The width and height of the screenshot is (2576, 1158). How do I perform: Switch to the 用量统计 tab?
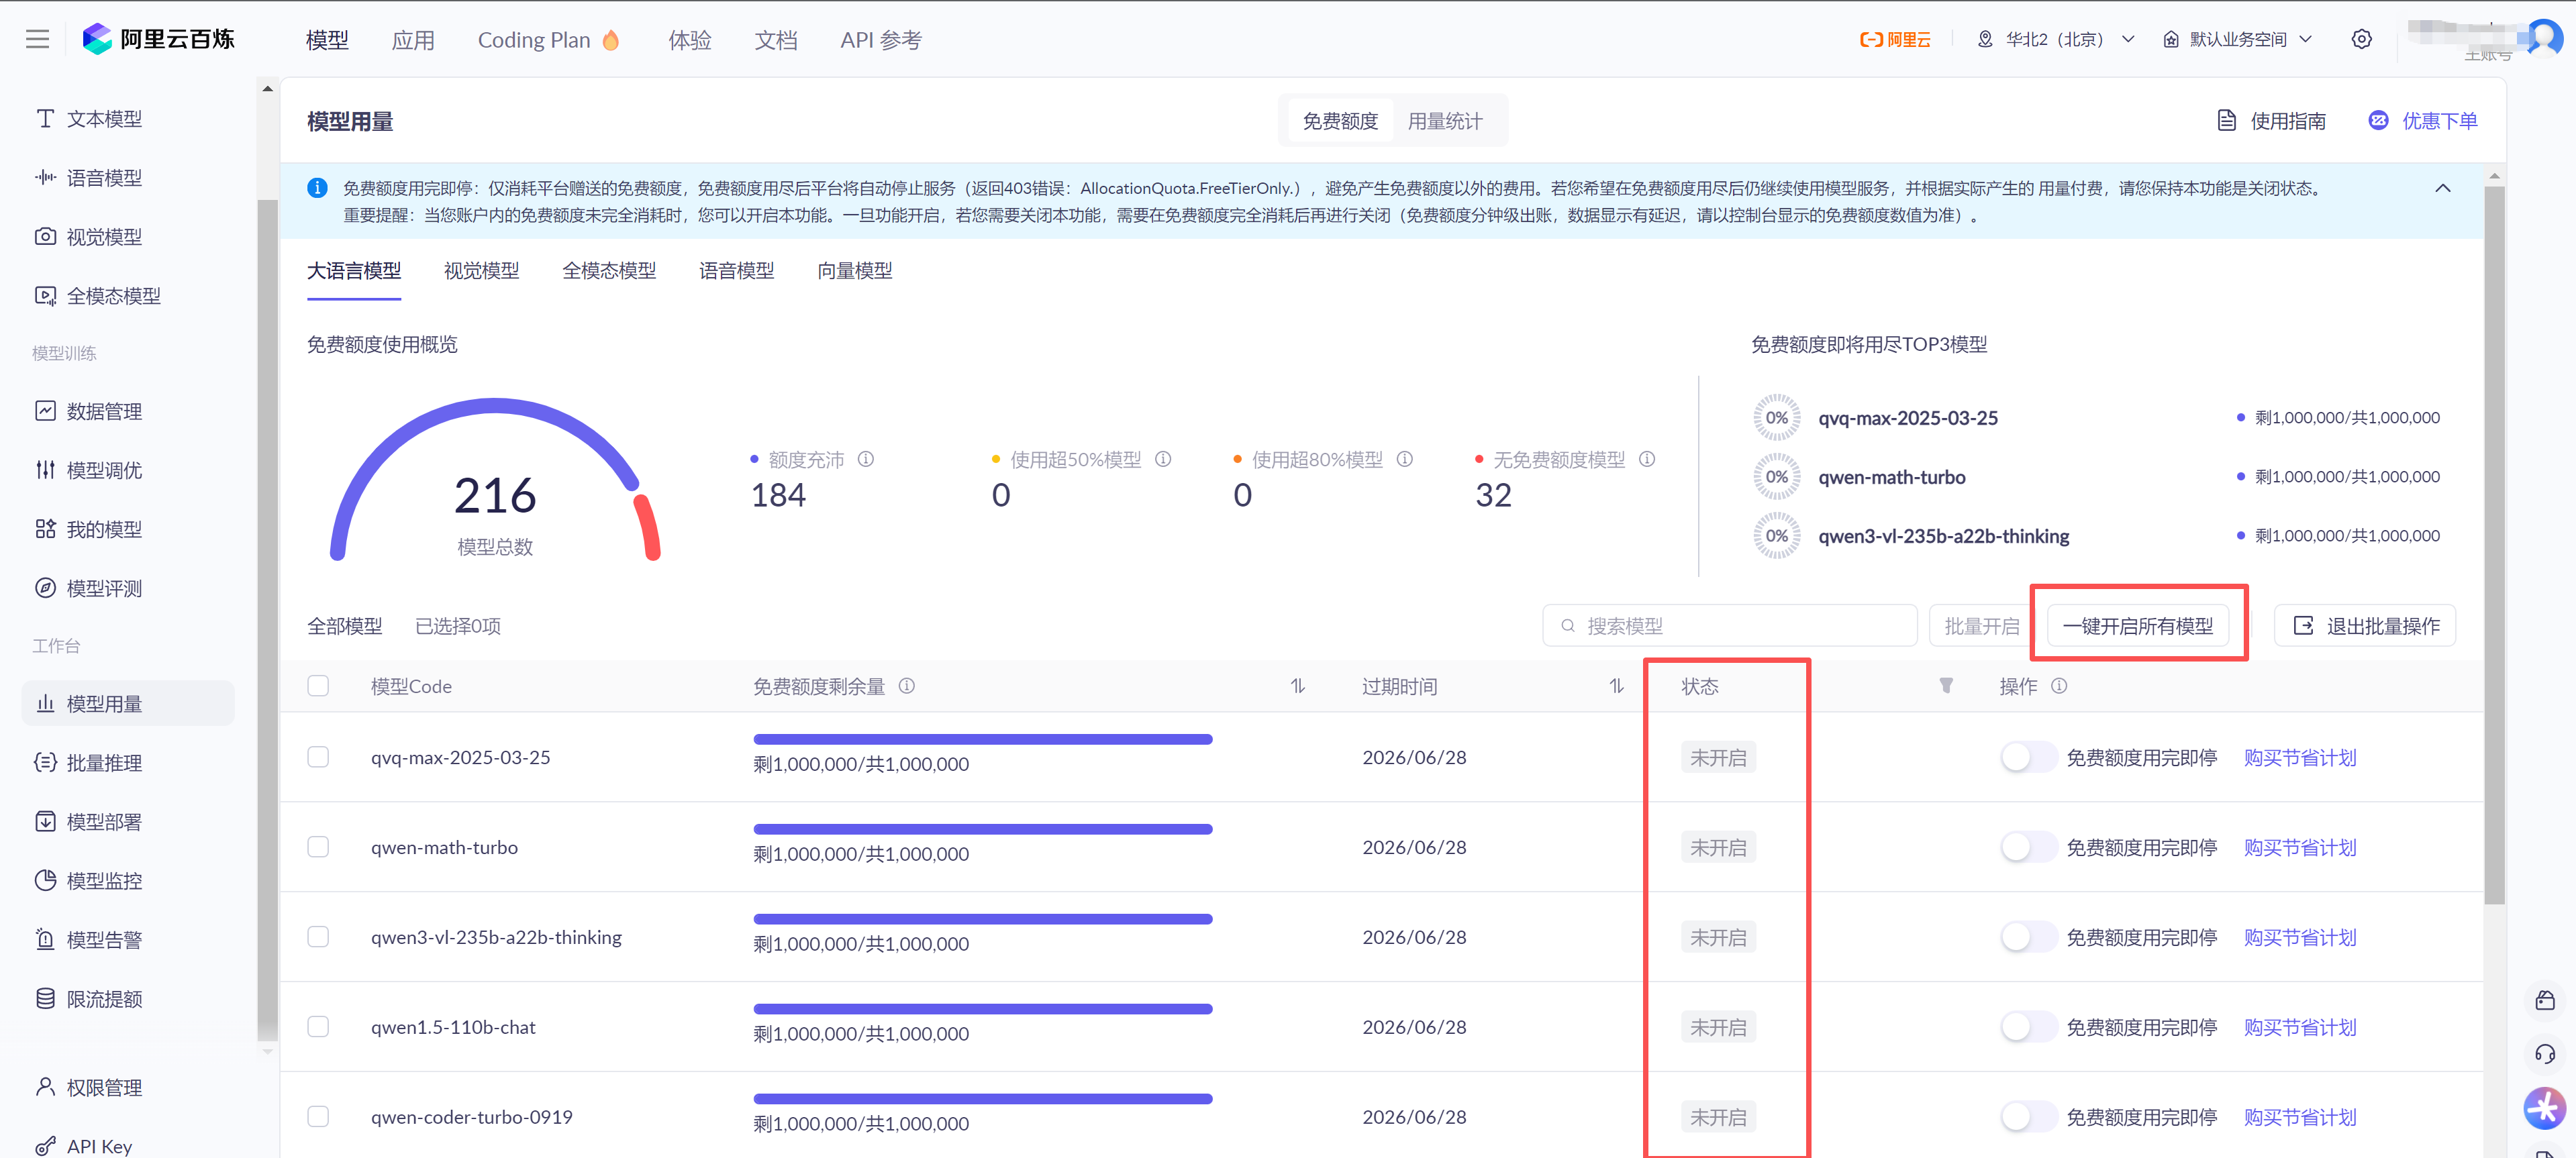(x=1444, y=121)
